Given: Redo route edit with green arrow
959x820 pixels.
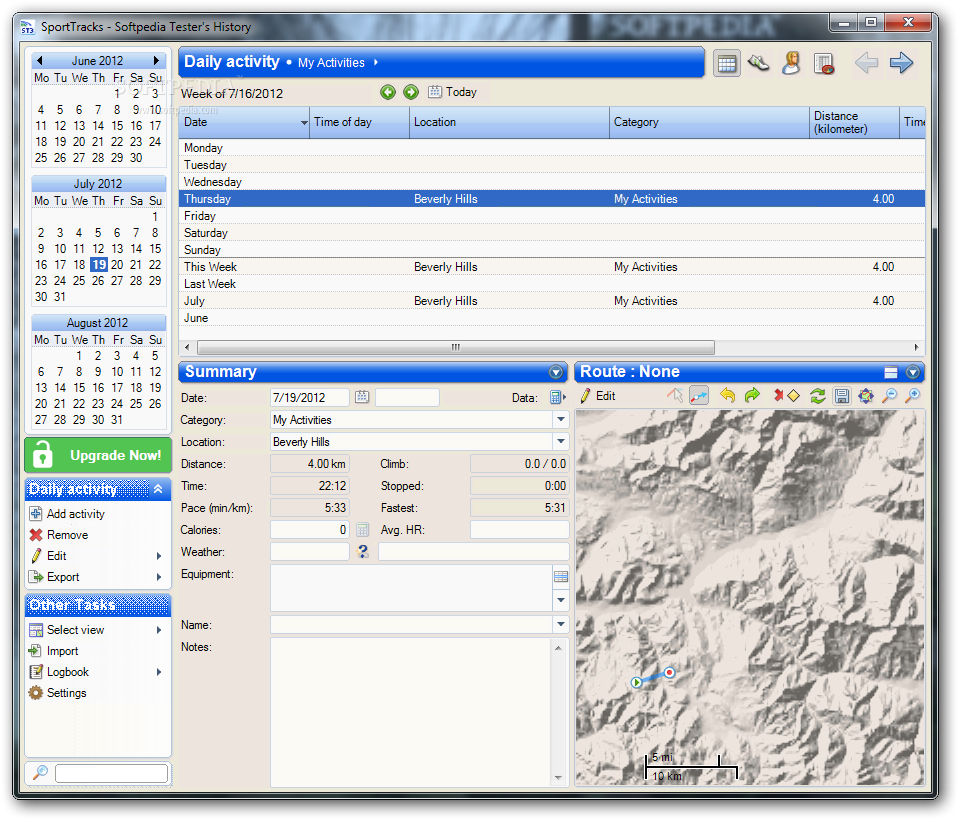Looking at the screenshot, I should click(x=752, y=396).
